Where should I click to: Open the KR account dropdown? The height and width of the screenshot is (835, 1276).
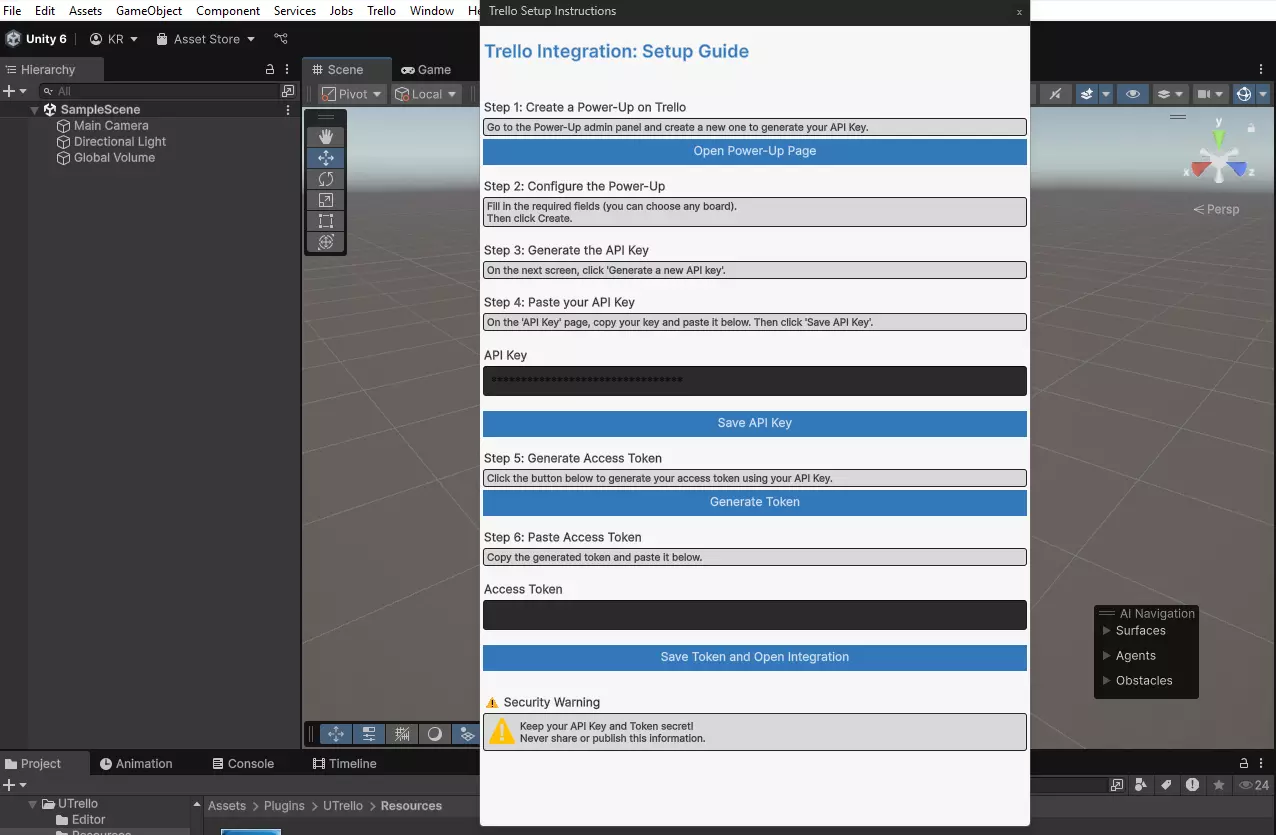coord(114,39)
